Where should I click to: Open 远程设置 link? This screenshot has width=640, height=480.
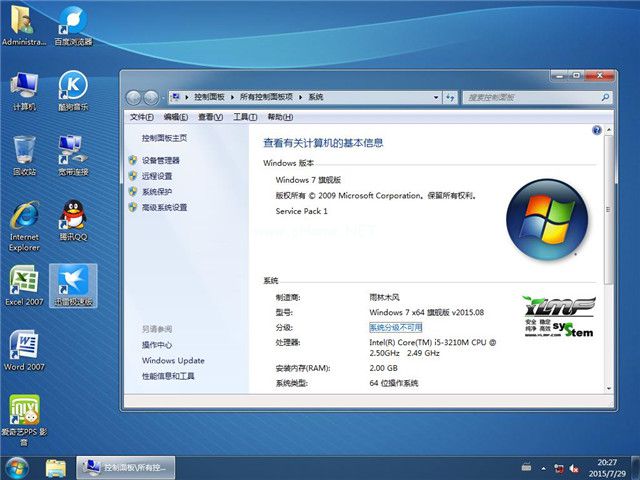coord(157,176)
